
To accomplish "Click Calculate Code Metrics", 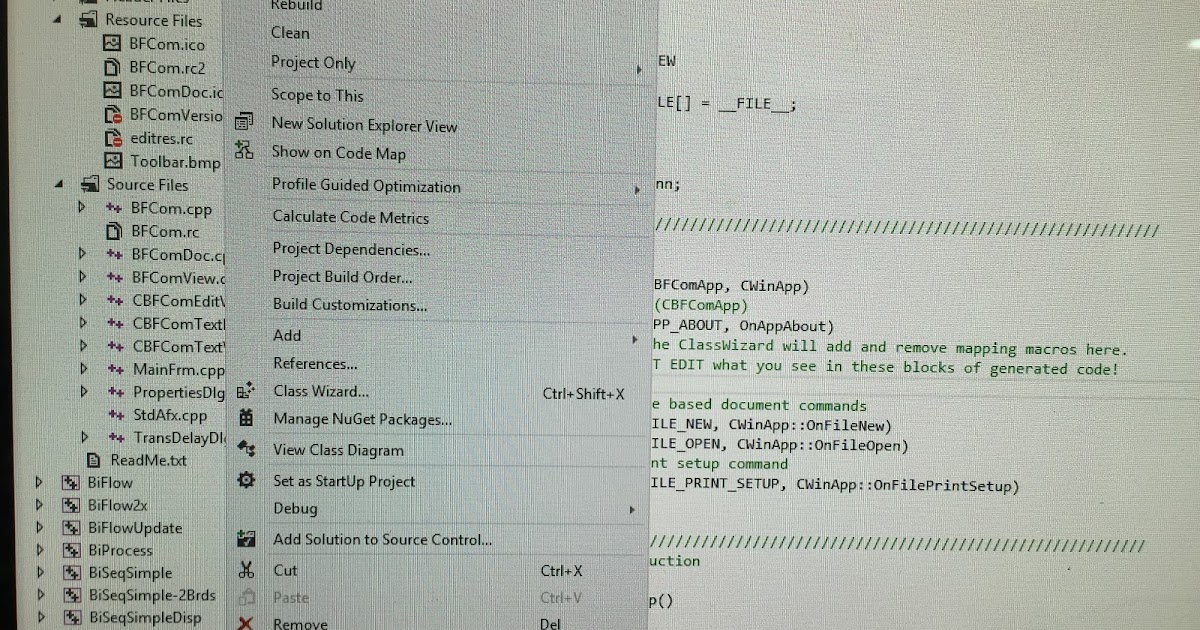I will 340,217.
